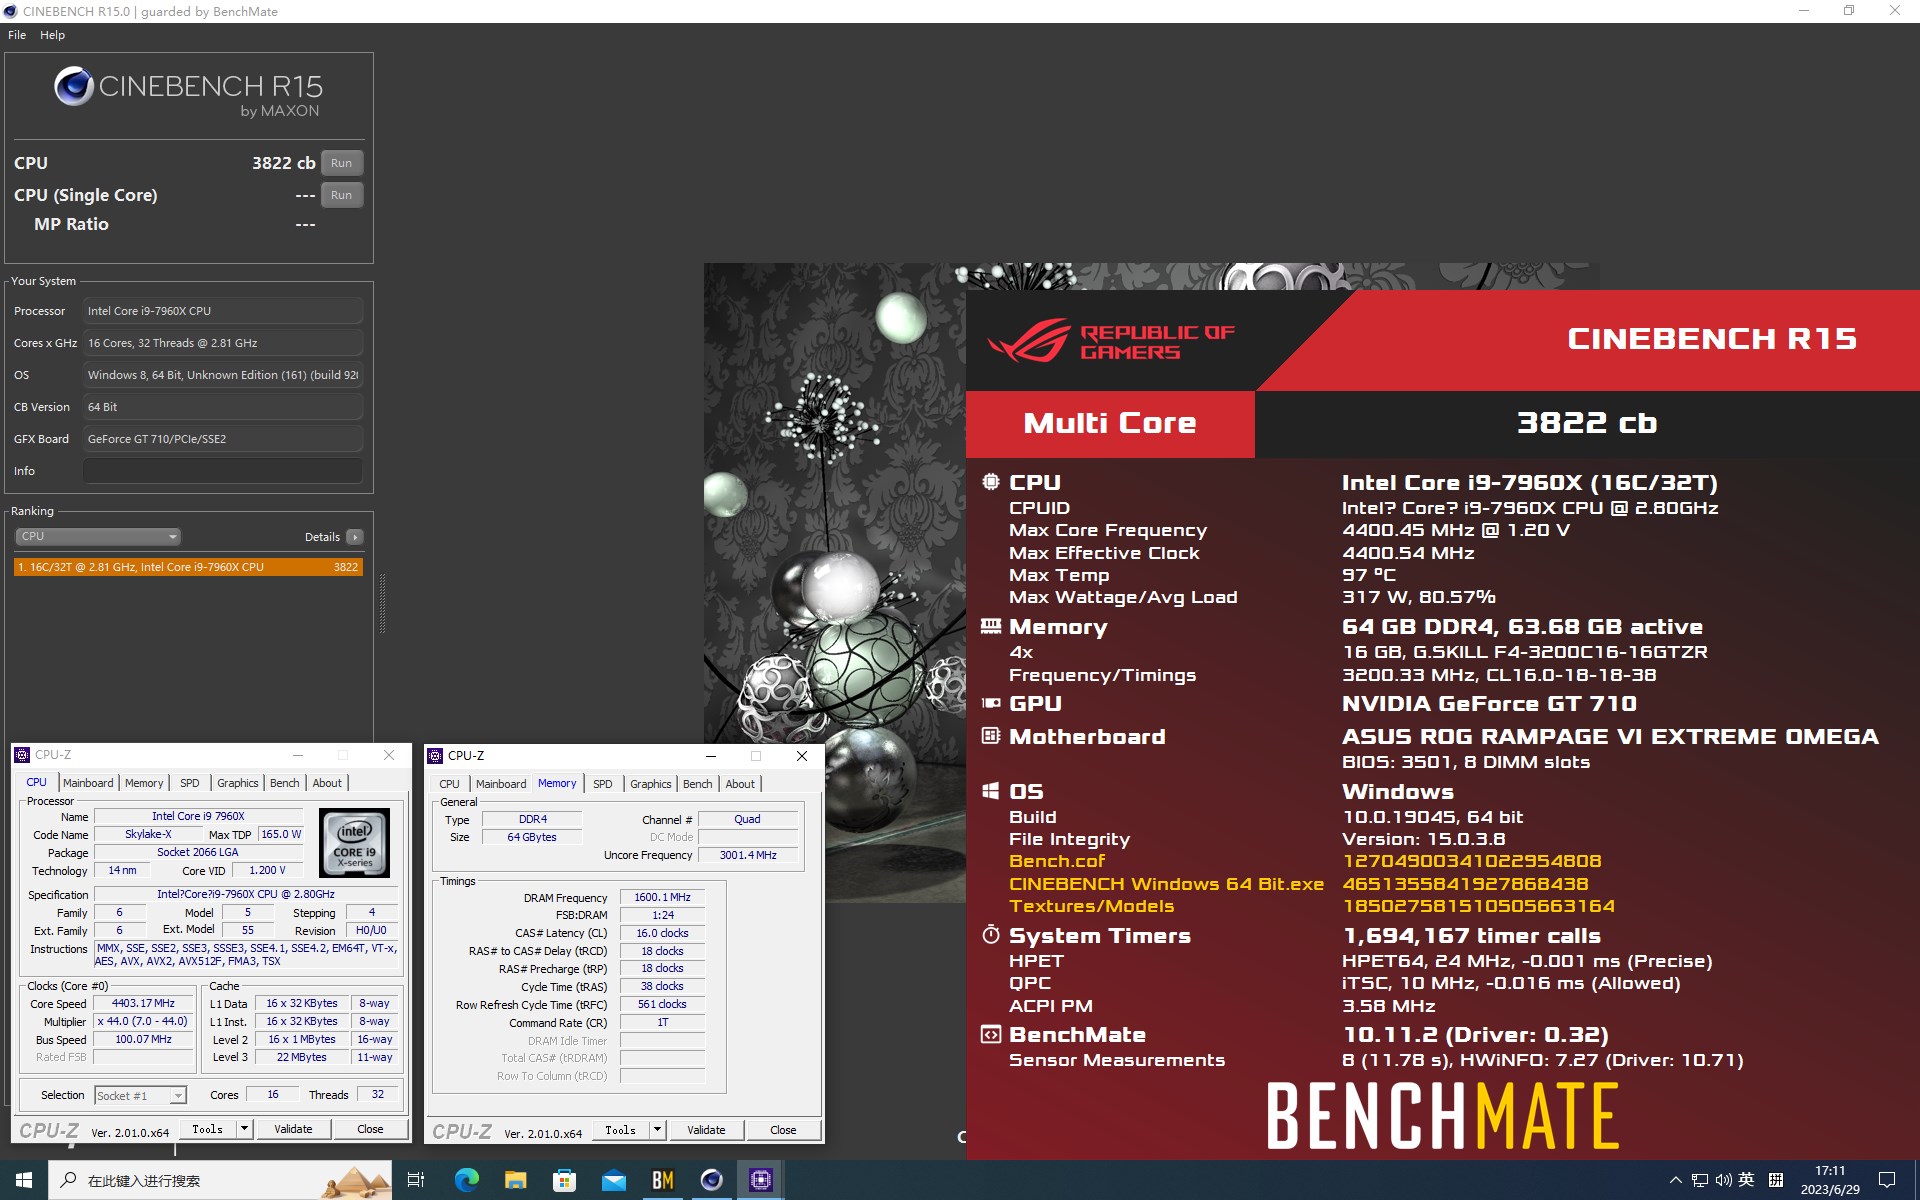This screenshot has width=1920, height=1200.
Task: Select CPU tab in right CPU-Z window
Action: tap(450, 784)
